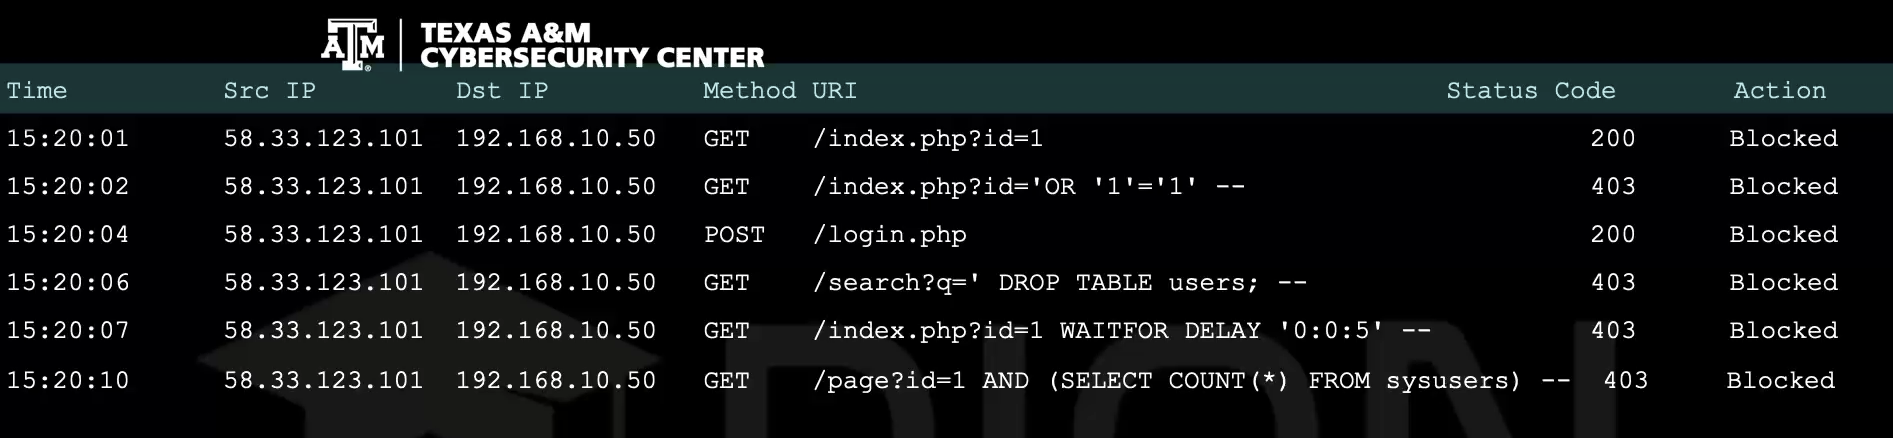This screenshot has height=438, width=1893.
Task: Click the /index.php?id=1 URI entry
Action: pyautogui.click(x=928, y=138)
